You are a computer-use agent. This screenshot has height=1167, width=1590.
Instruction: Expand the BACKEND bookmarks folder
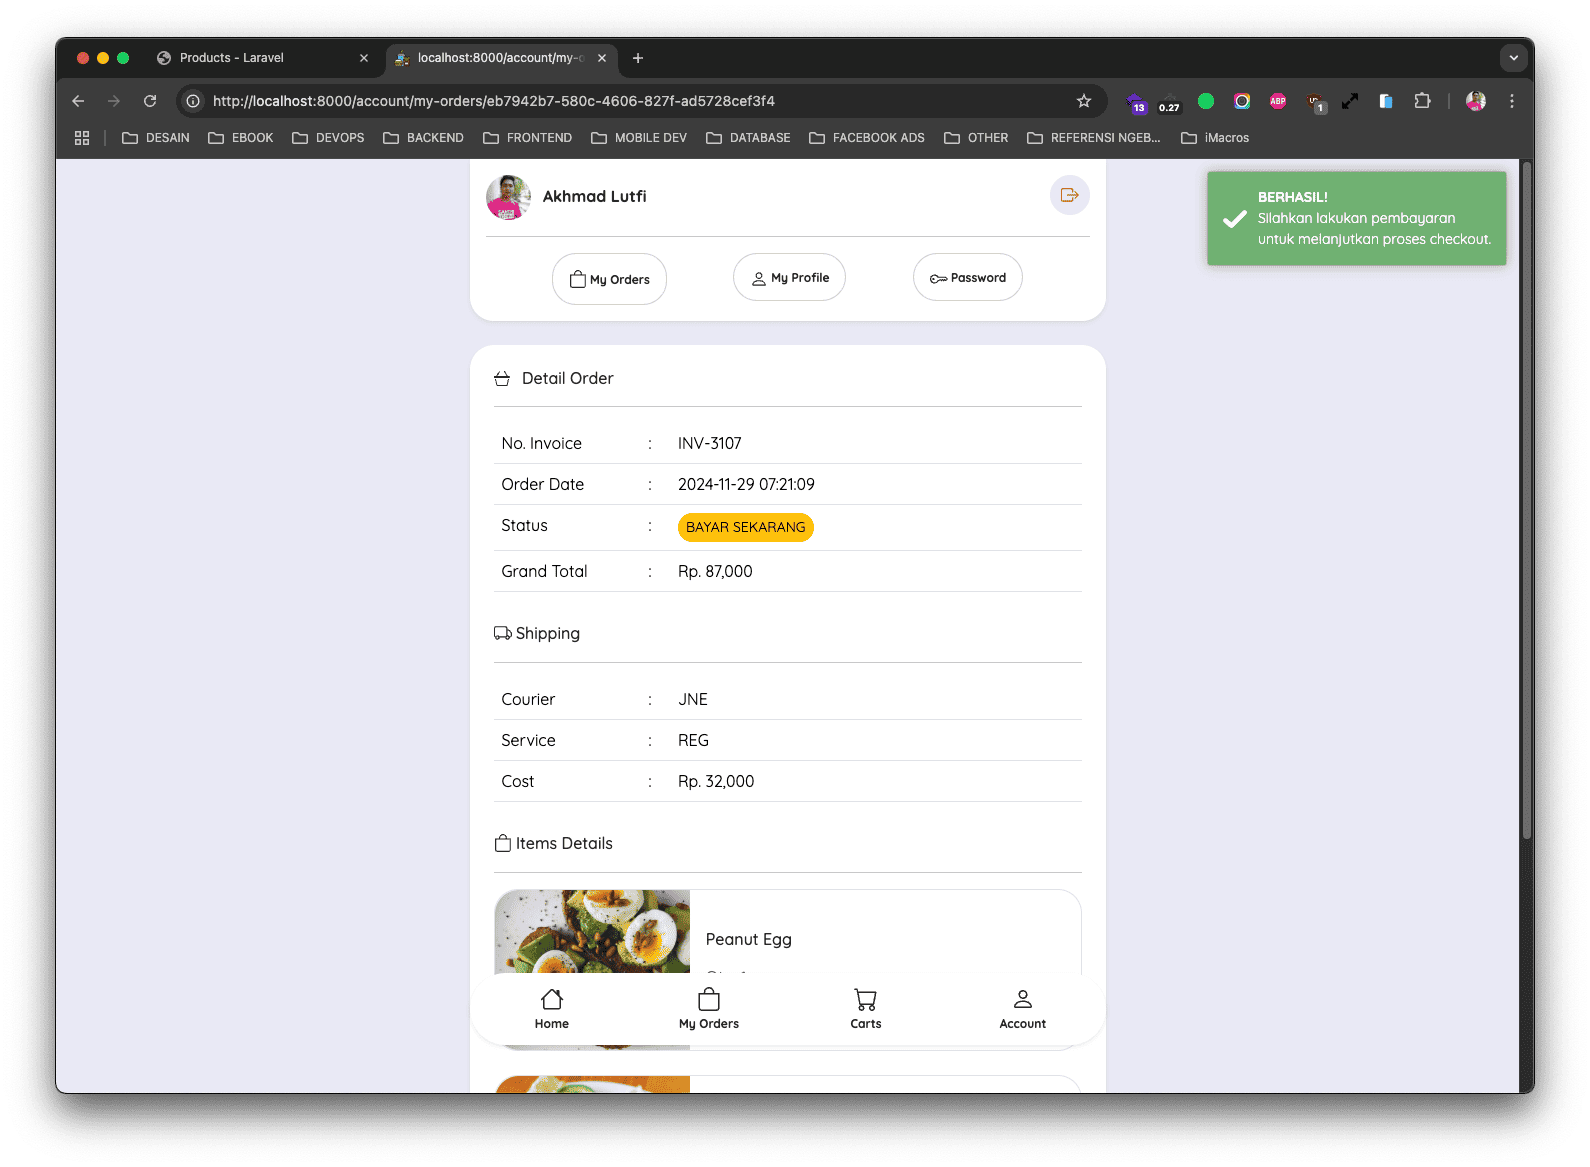coord(423,138)
